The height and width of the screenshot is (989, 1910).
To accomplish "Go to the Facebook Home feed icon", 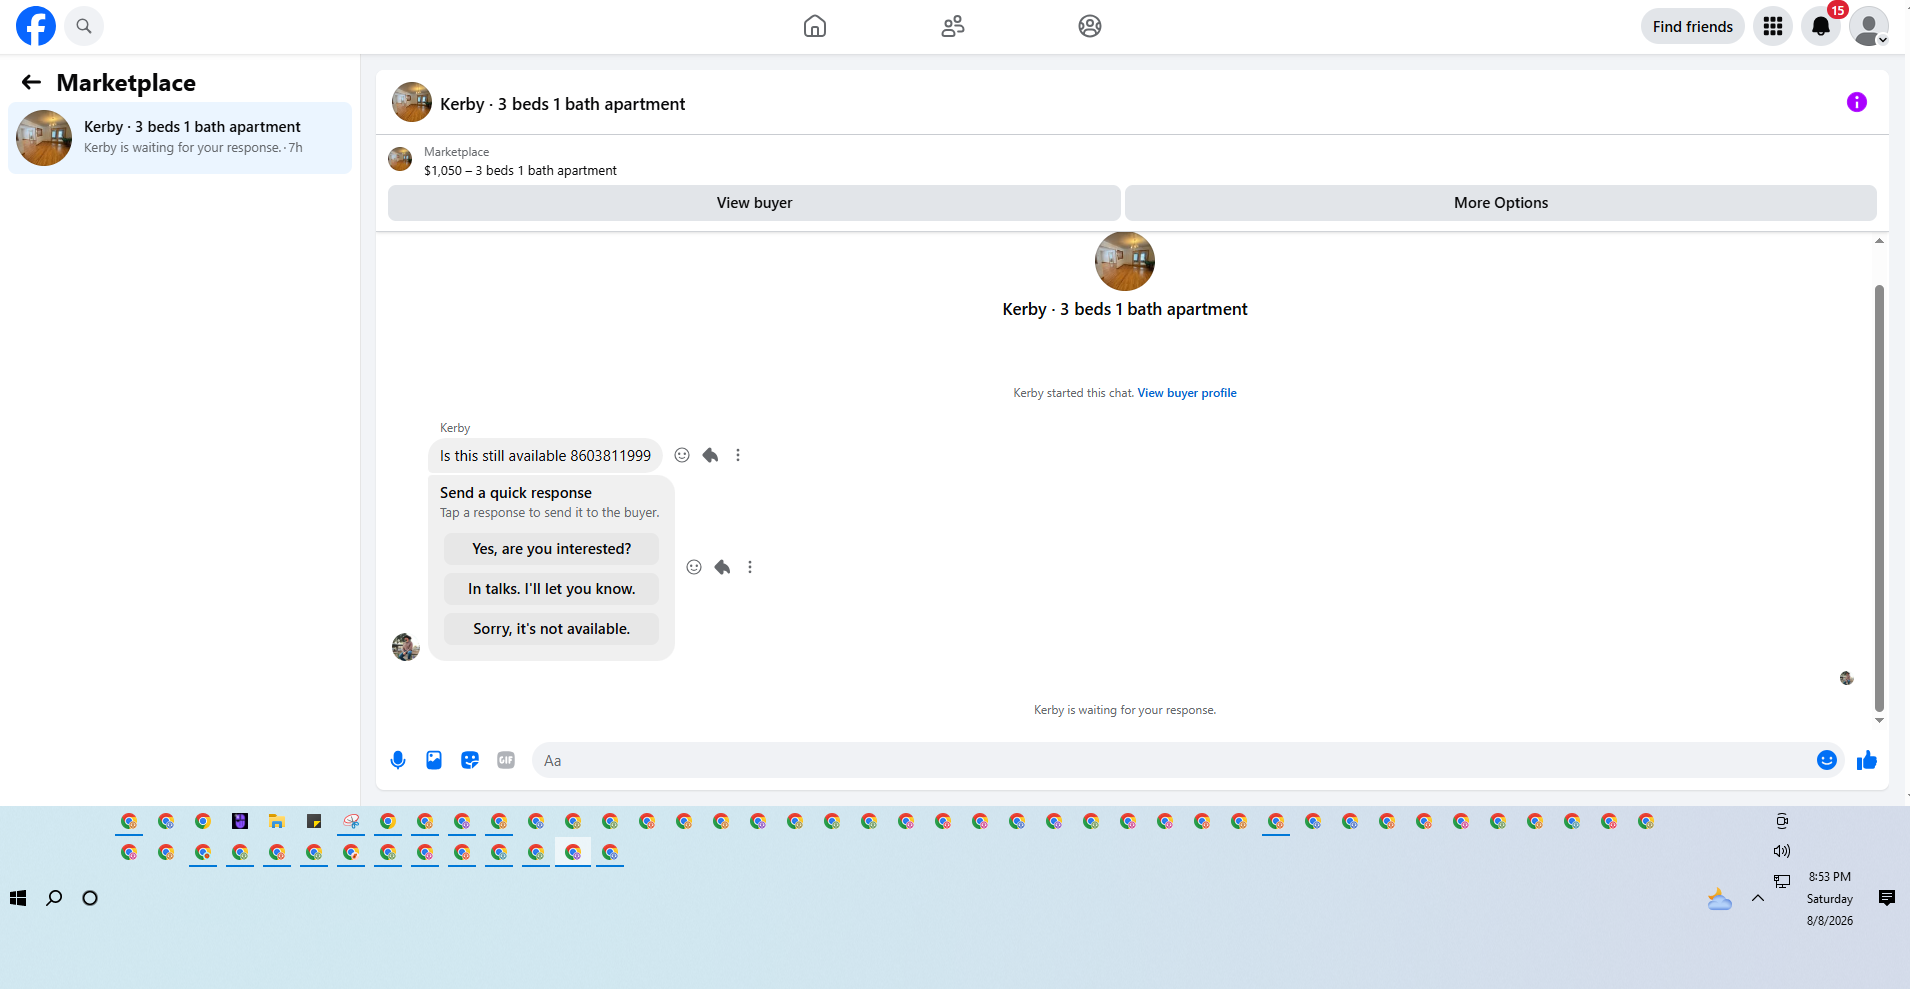I will (x=815, y=26).
